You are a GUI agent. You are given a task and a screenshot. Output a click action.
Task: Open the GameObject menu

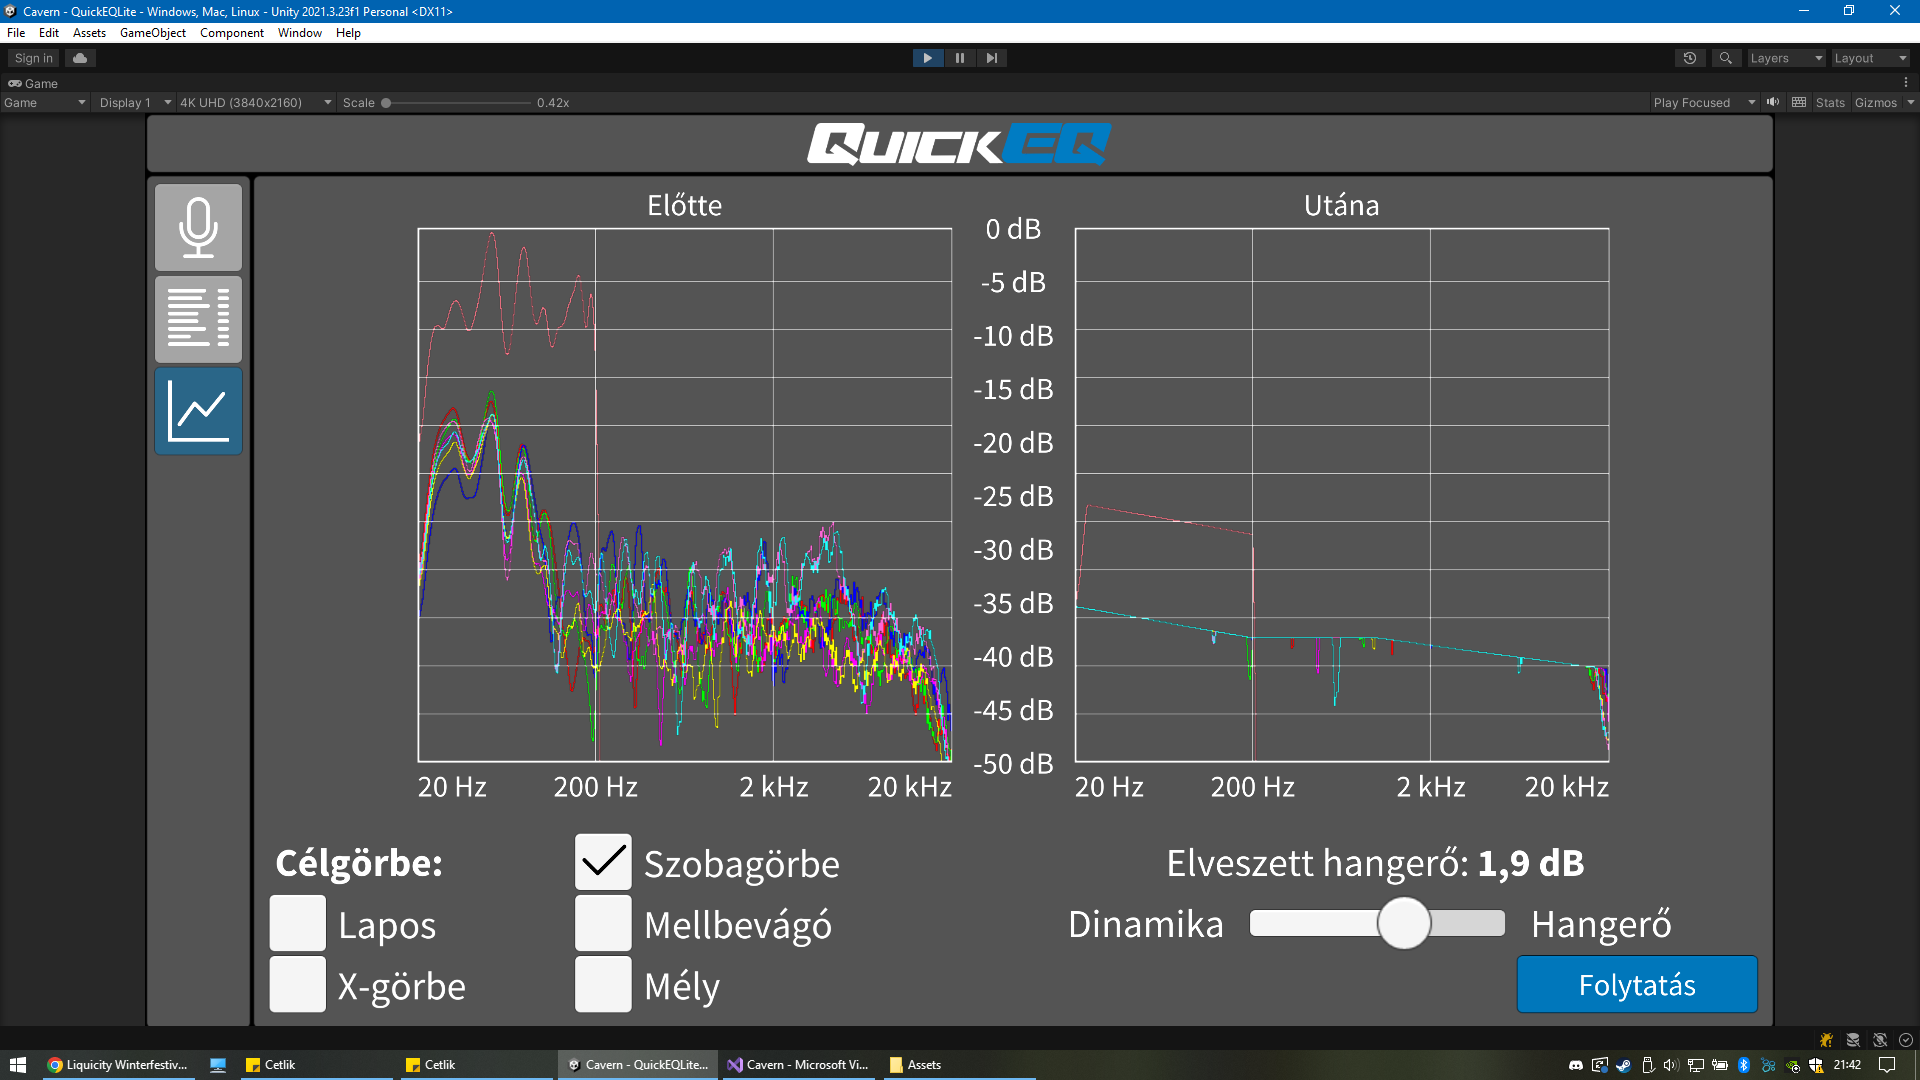tap(153, 33)
